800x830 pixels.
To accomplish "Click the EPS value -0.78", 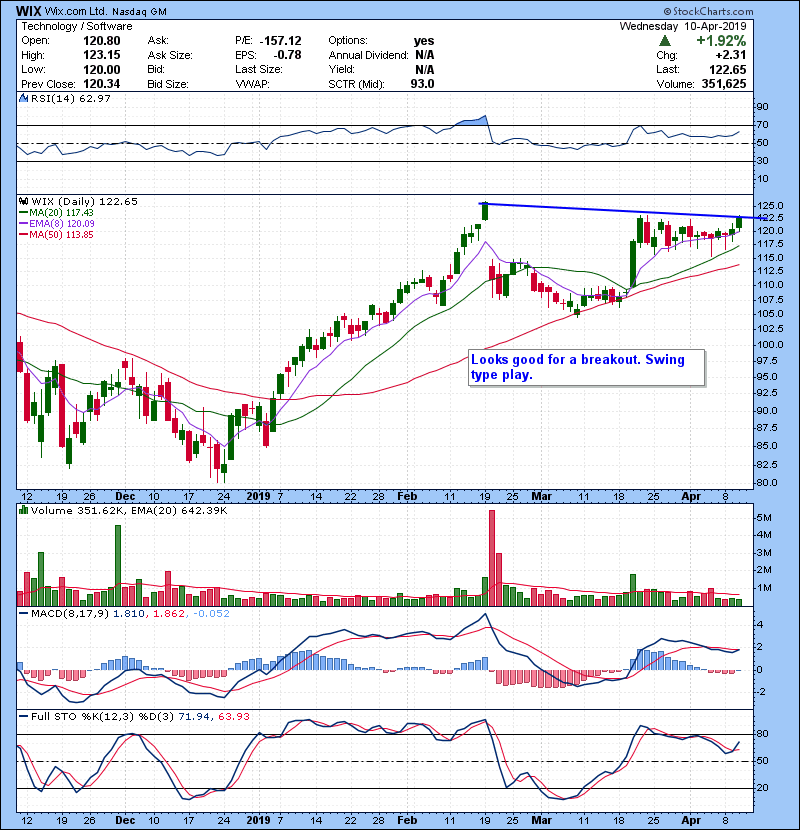I will pyautogui.click(x=287, y=55).
